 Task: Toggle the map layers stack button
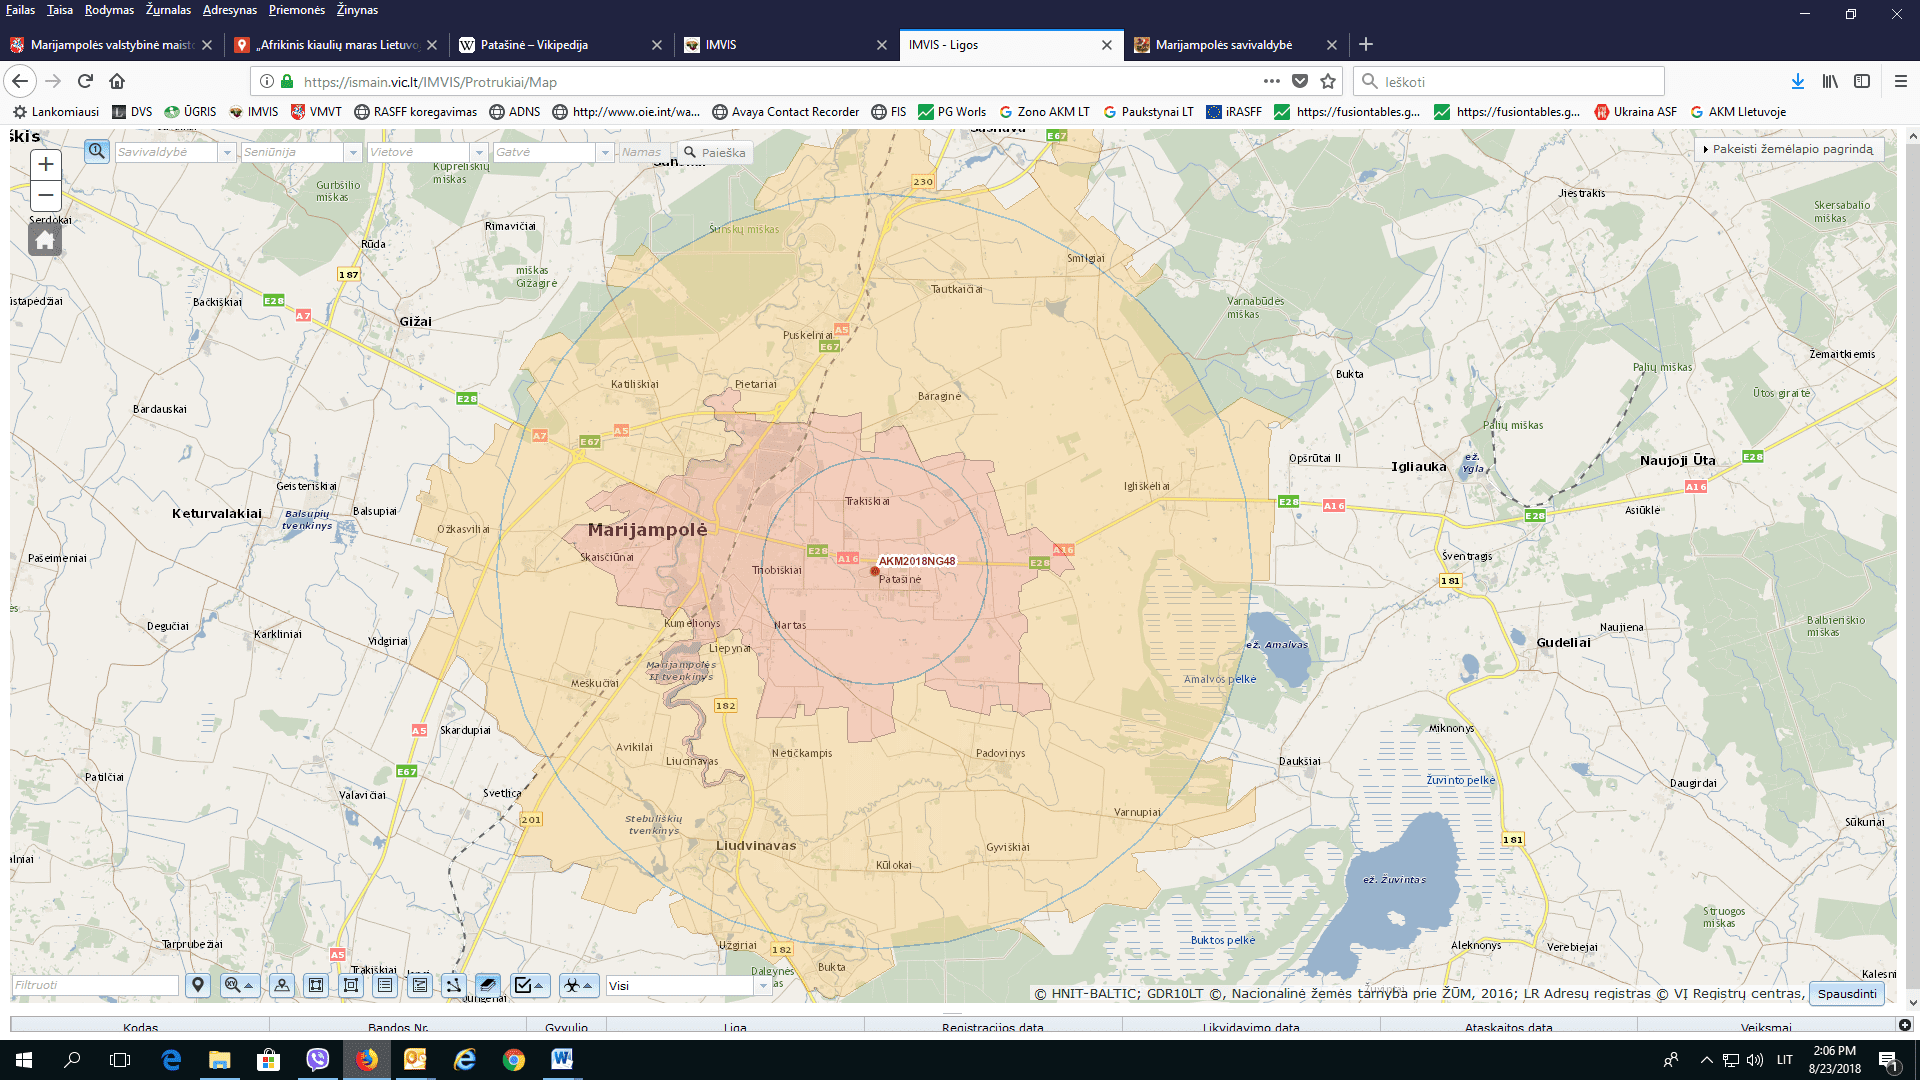coord(488,985)
